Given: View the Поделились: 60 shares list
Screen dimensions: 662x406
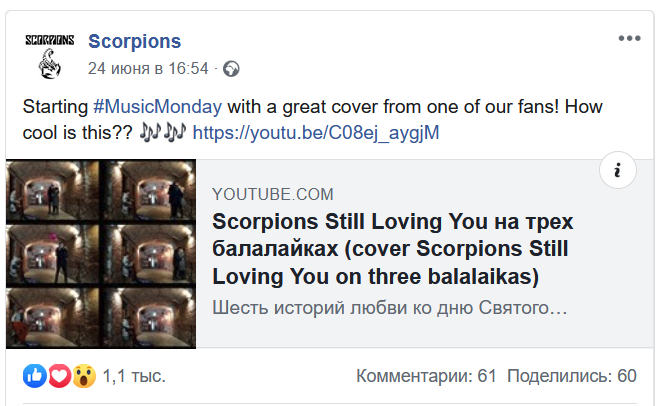Looking at the screenshot, I should click(572, 376).
